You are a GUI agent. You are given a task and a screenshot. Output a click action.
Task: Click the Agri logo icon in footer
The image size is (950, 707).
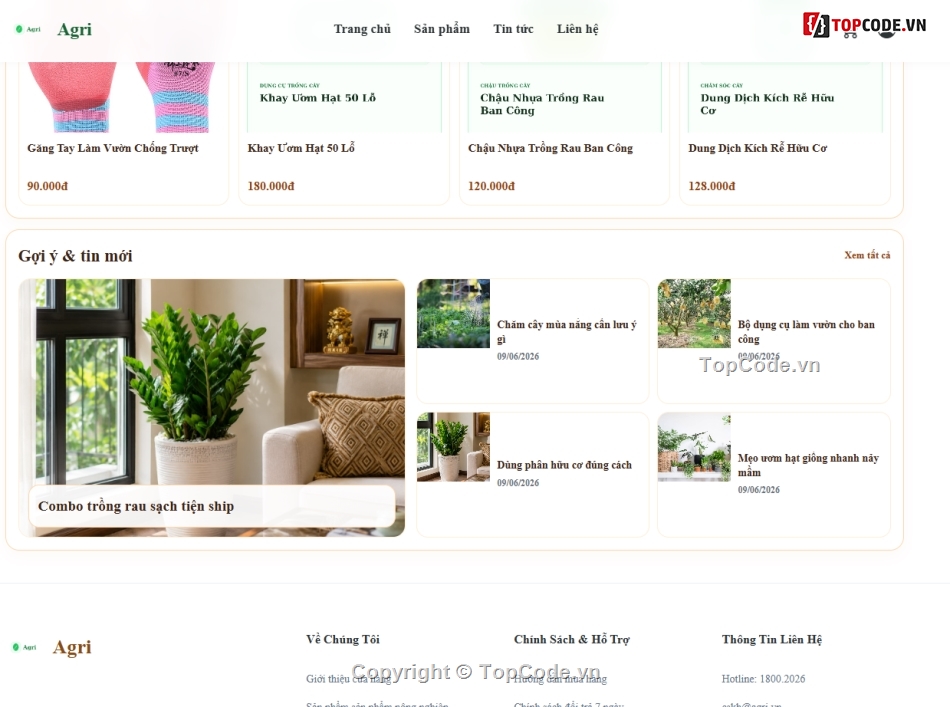tap(24, 647)
